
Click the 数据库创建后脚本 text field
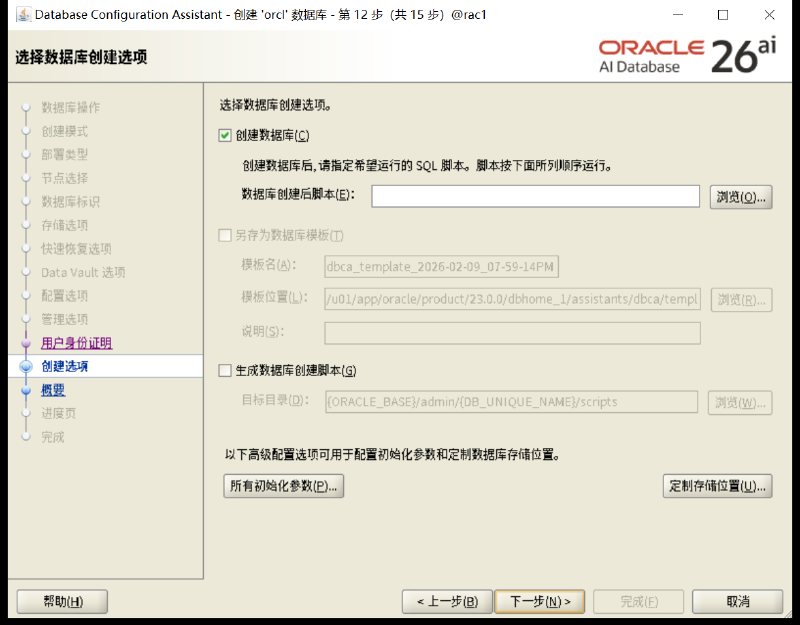(x=535, y=196)
